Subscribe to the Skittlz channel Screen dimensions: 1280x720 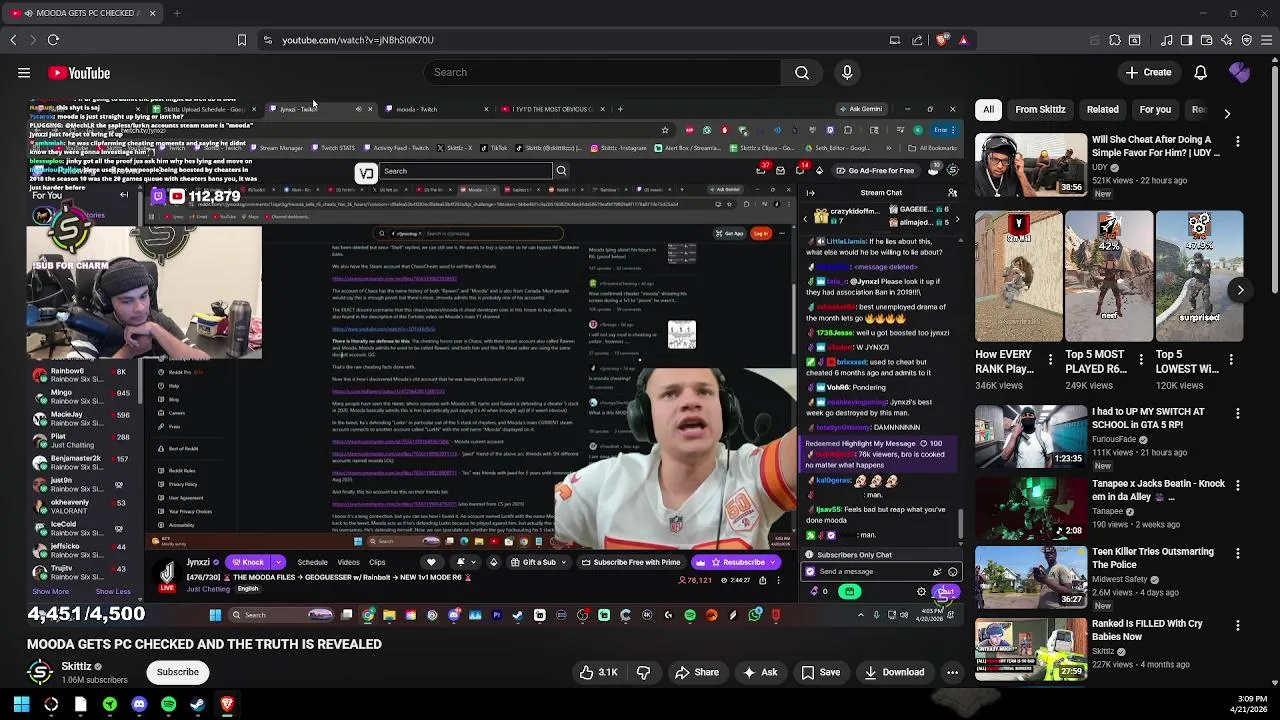point(177,672)
